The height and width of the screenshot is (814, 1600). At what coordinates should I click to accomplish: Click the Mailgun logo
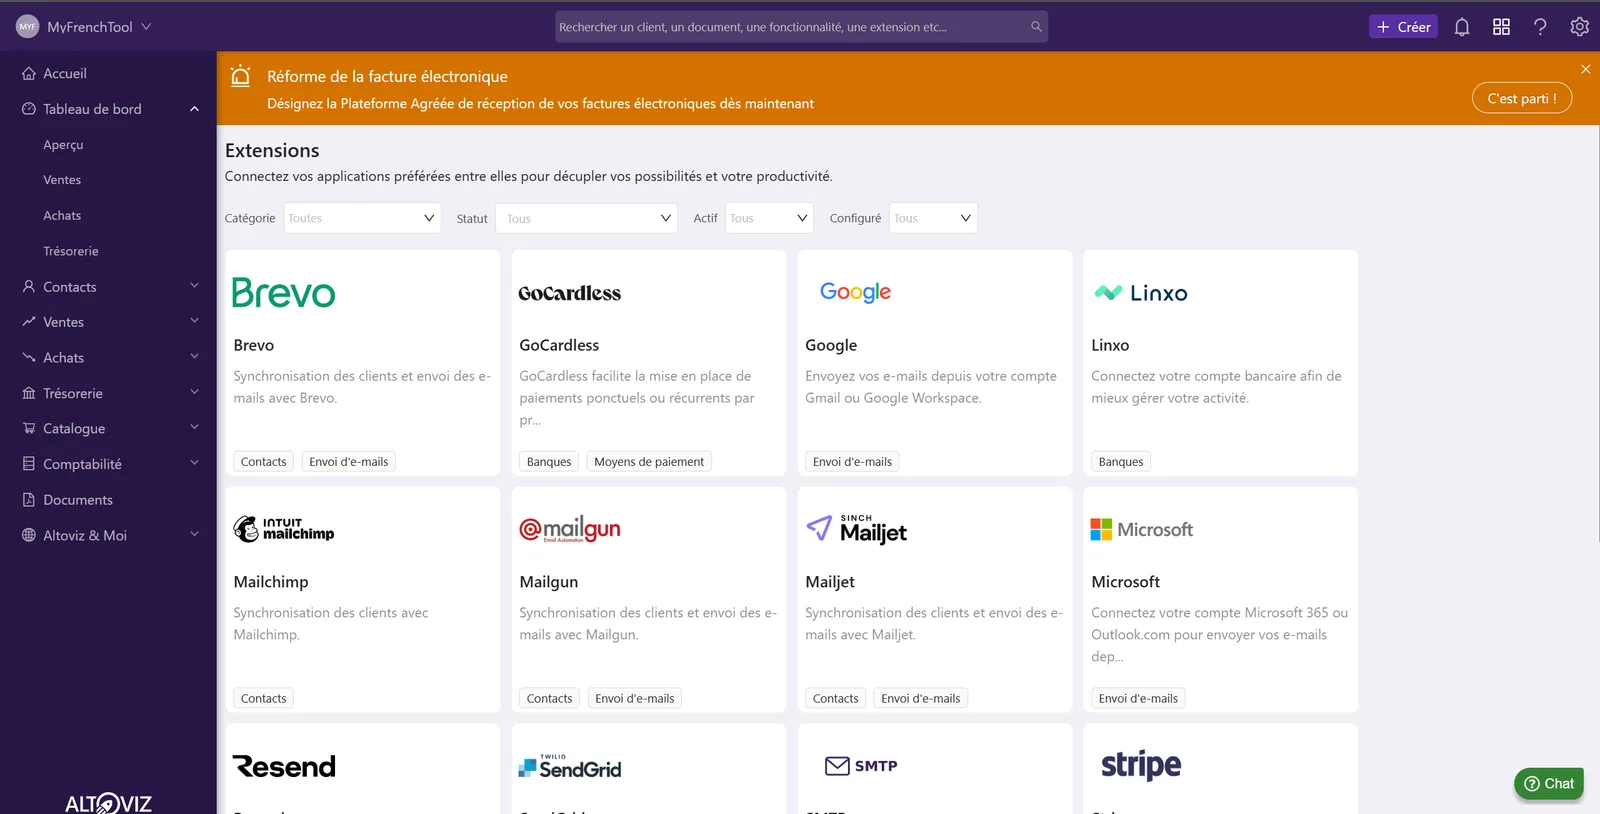click(569, 529)
